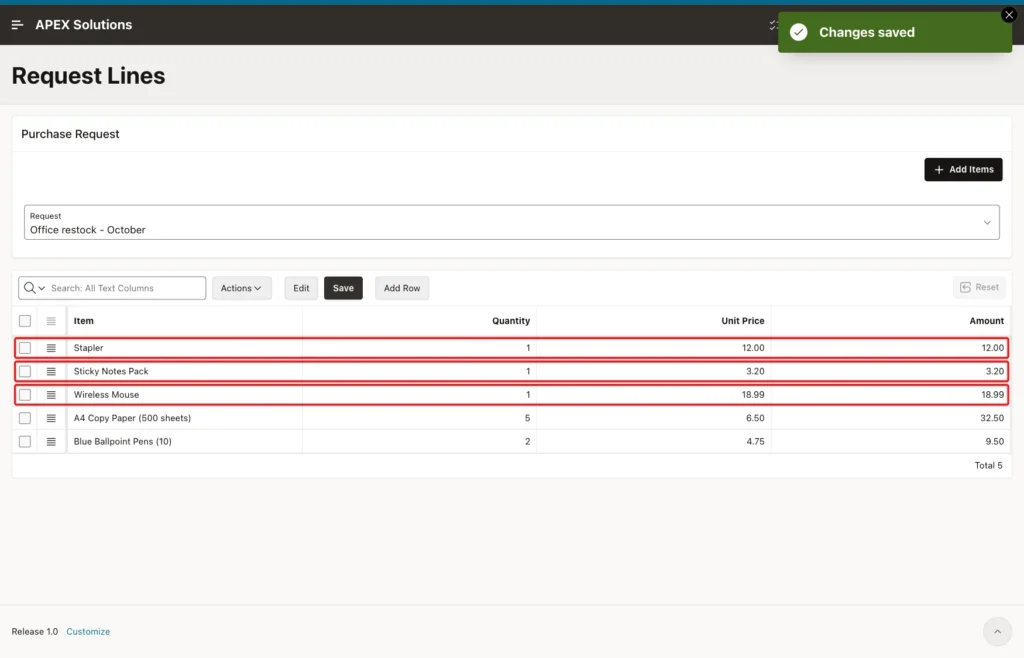Open the header row actions menu icon
1024x658 pixels.
pyautogui.click(x=51, y=321)
